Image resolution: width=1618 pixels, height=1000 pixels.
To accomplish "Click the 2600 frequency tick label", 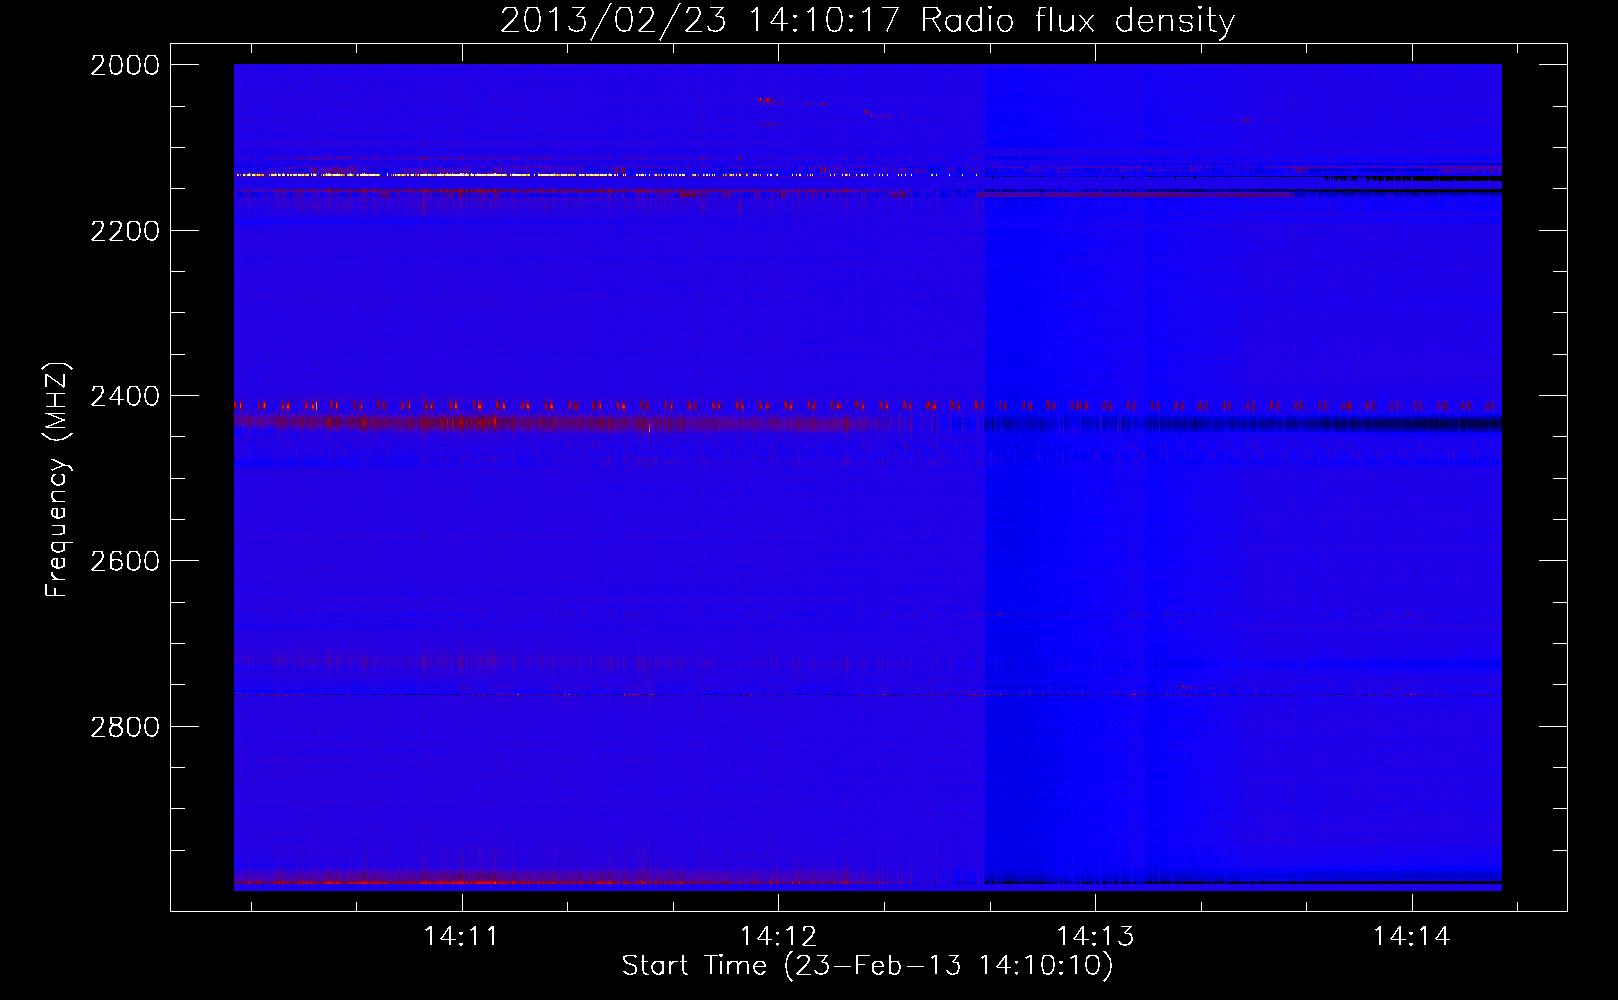I will click(125, 562).
